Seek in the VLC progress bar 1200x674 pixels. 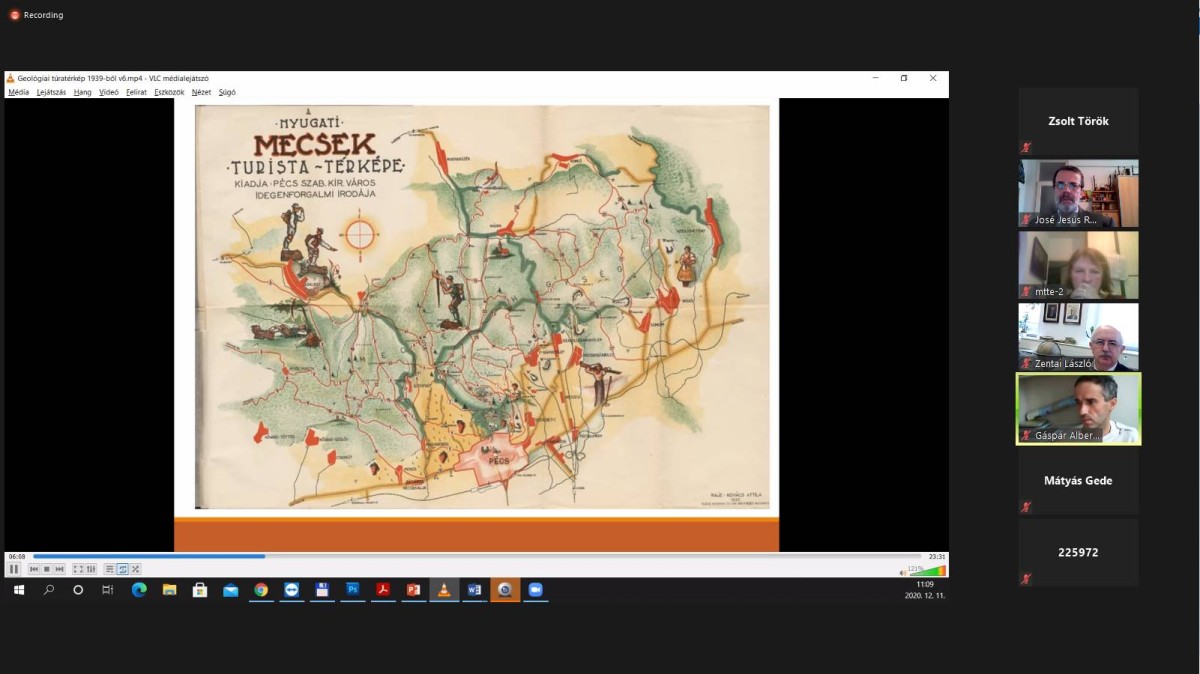pos(477,556)
